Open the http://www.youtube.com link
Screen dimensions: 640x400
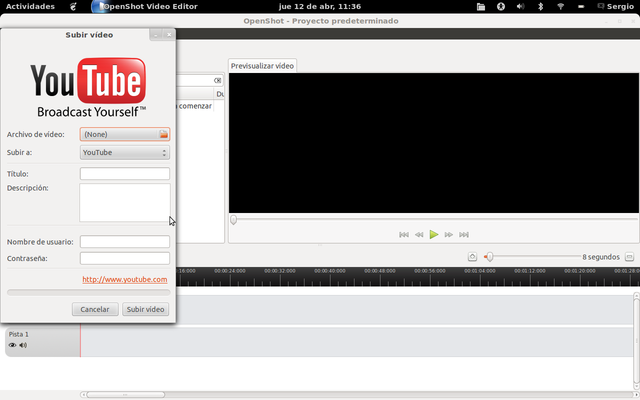pos(124,280)
